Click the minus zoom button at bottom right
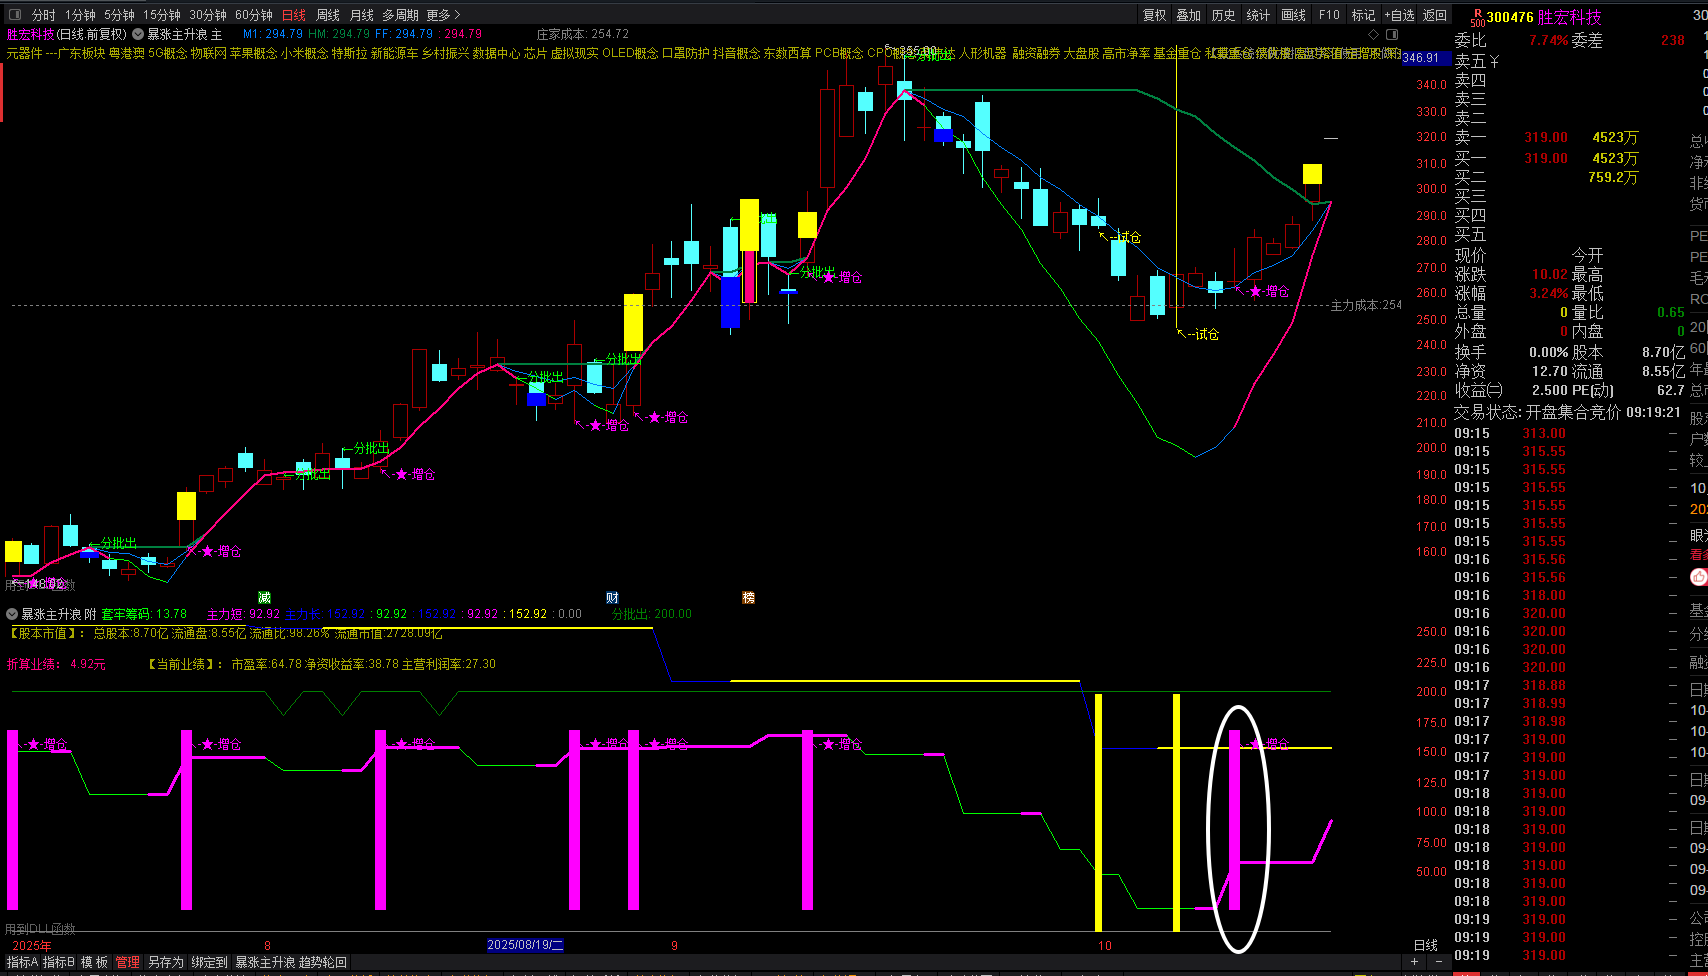The image size is (1708, 976). 1438,962
